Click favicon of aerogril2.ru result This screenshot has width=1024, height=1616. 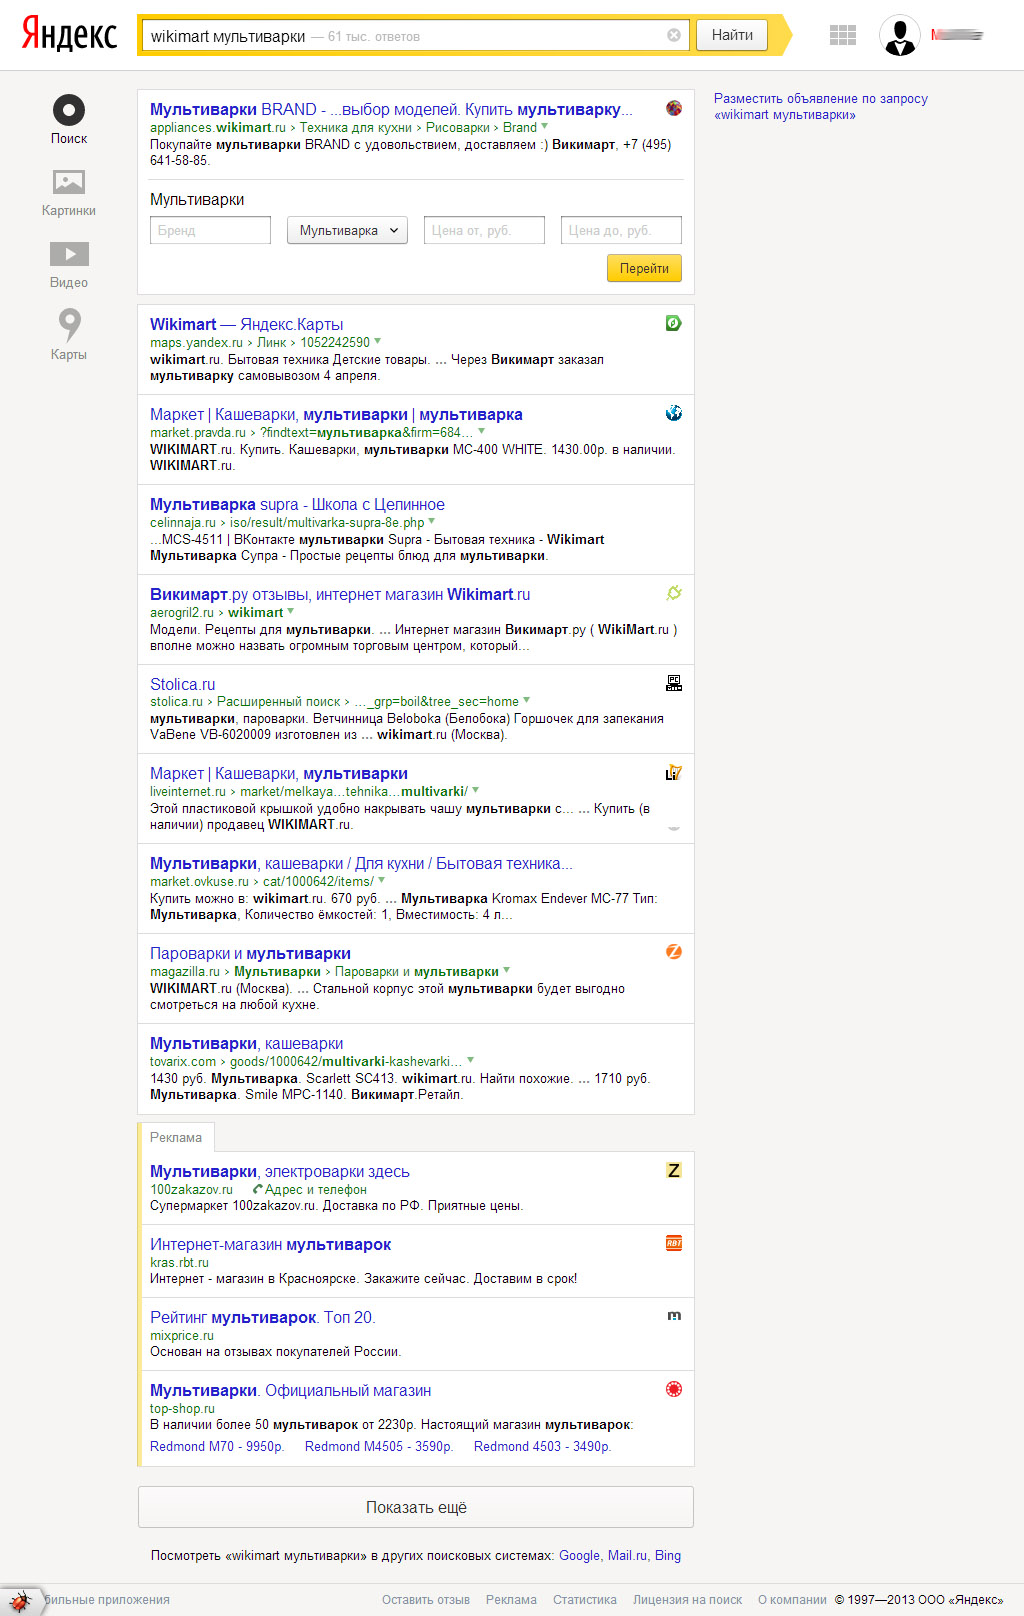pos(674,593)
